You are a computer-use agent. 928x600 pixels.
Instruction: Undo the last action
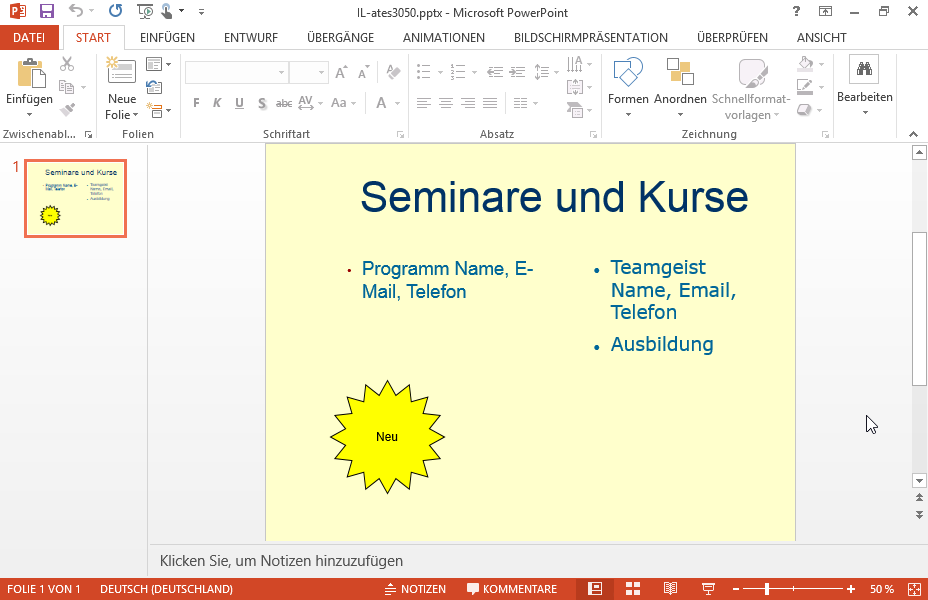(76, 11)
